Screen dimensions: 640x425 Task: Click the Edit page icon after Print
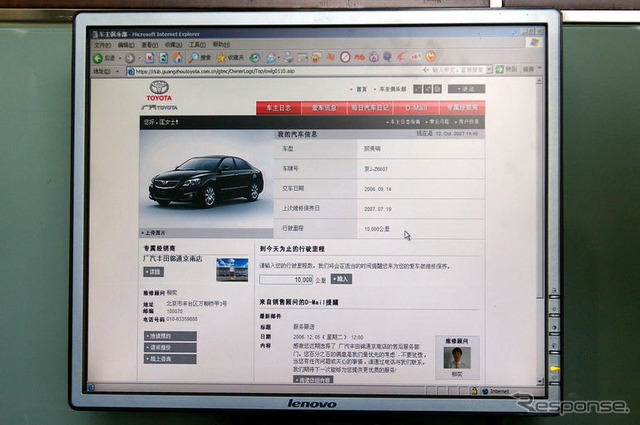[x=302, y=58]
